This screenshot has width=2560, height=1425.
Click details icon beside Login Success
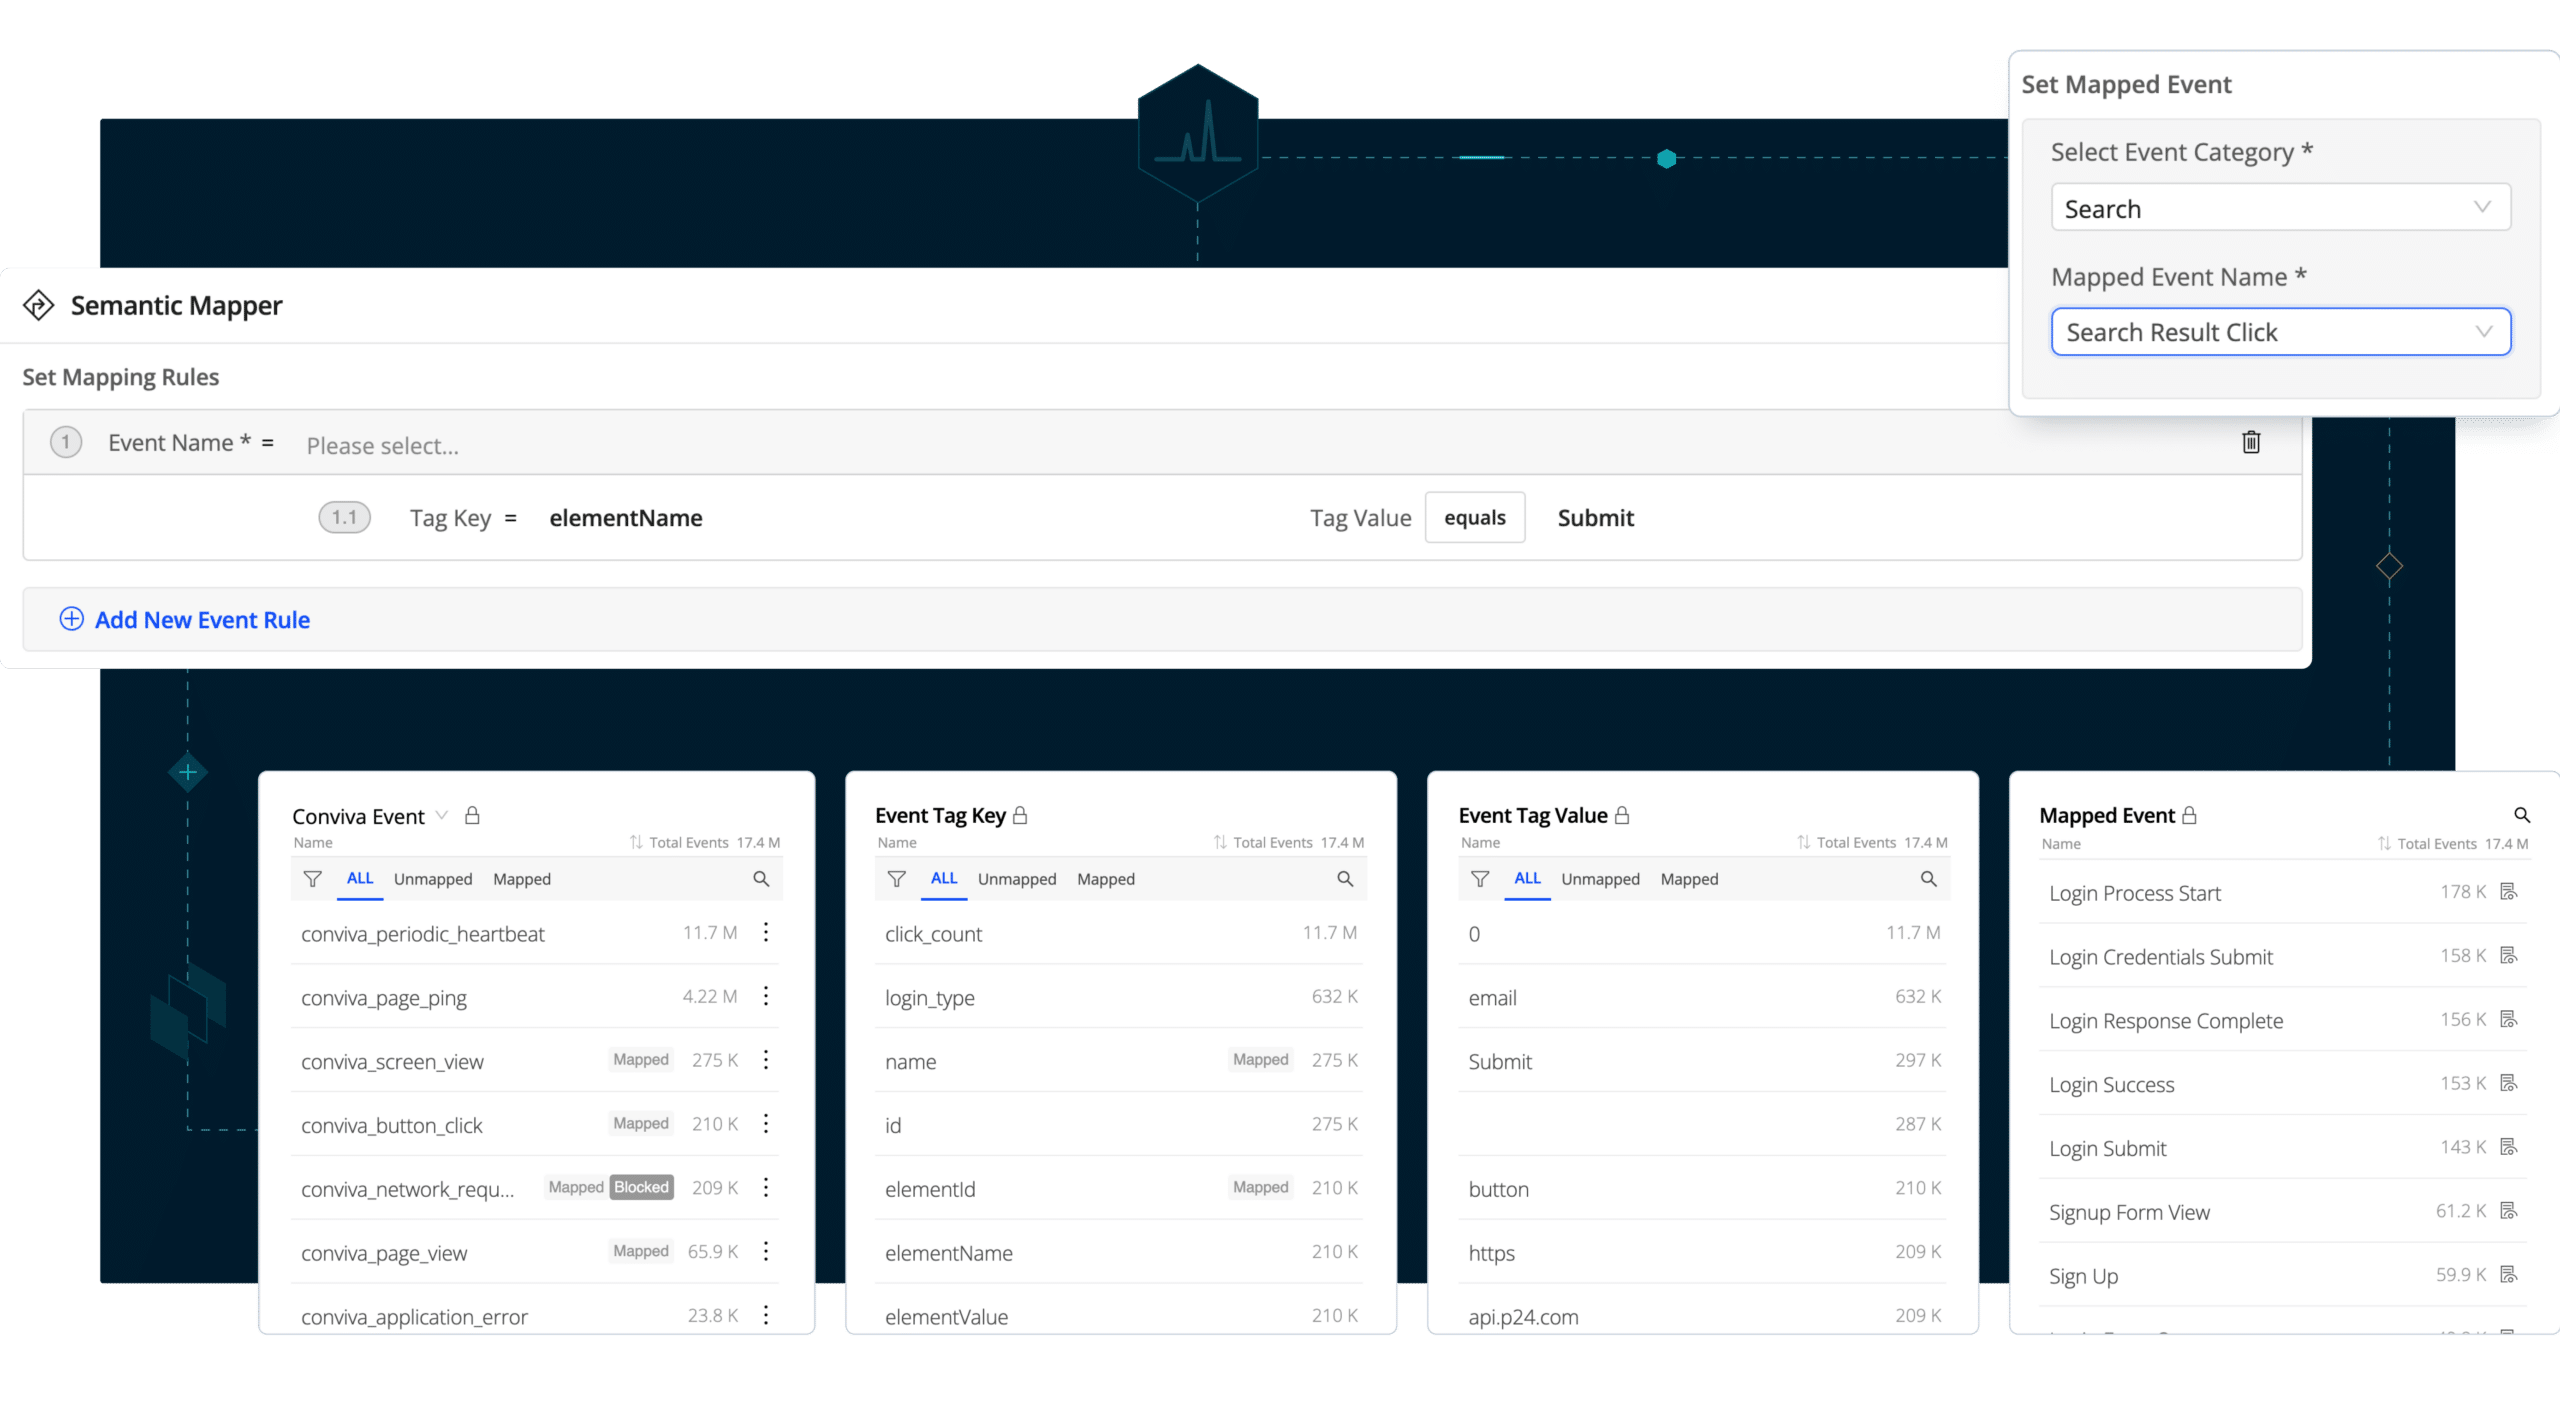[x=2508, y=1083]
